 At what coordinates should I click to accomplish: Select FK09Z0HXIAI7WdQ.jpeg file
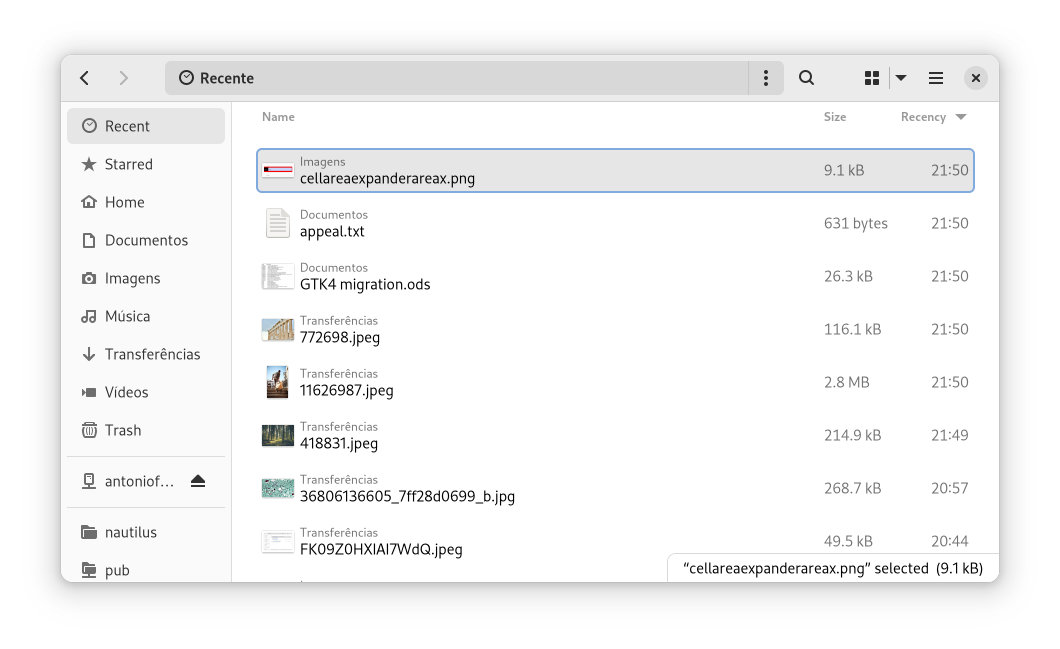[x=615, y=541]
